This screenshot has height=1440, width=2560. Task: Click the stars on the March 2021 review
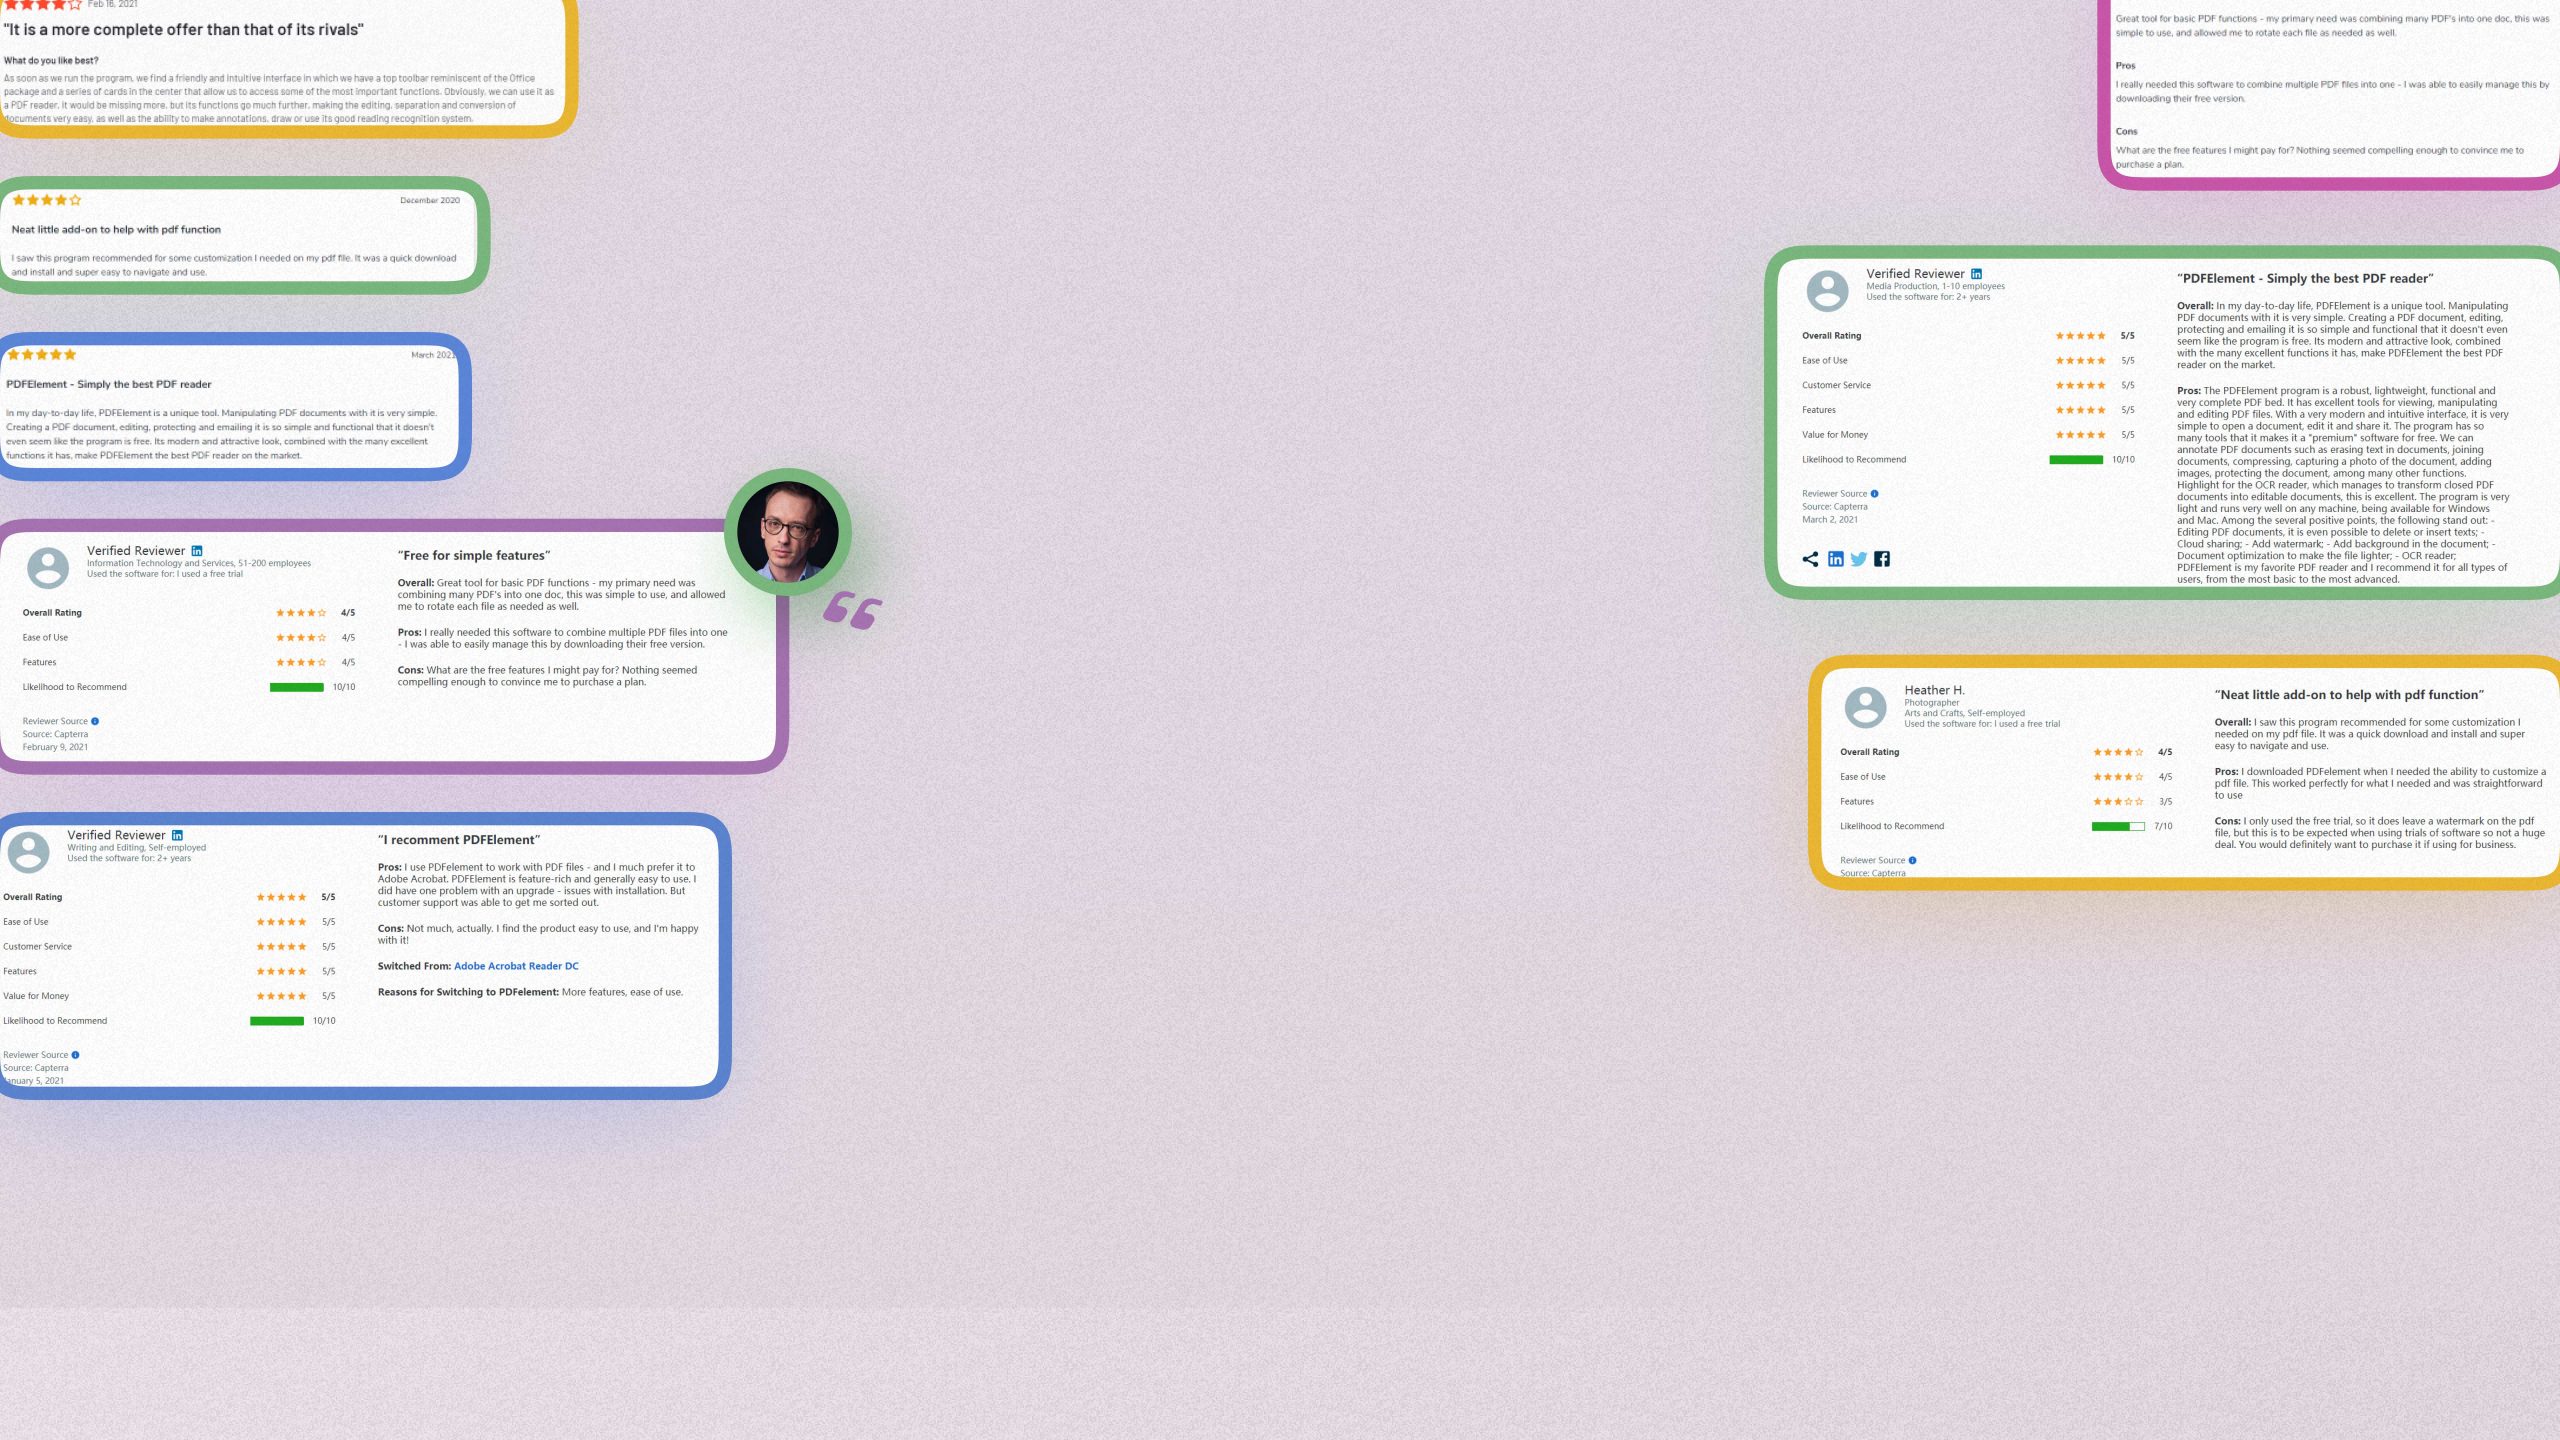(x=42, y=355)
